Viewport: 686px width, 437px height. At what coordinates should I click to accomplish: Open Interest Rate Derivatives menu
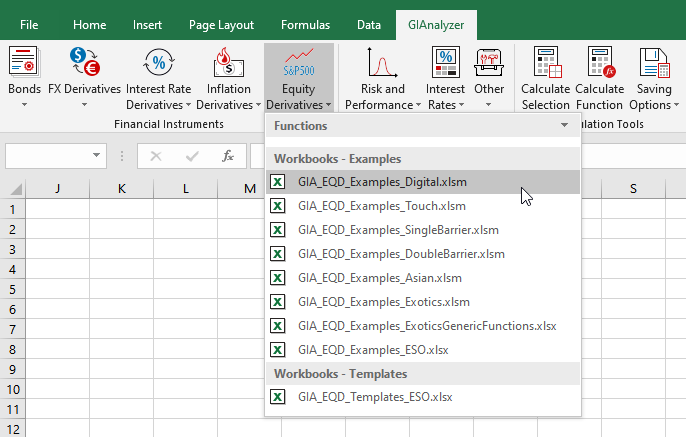click(158, 77)
